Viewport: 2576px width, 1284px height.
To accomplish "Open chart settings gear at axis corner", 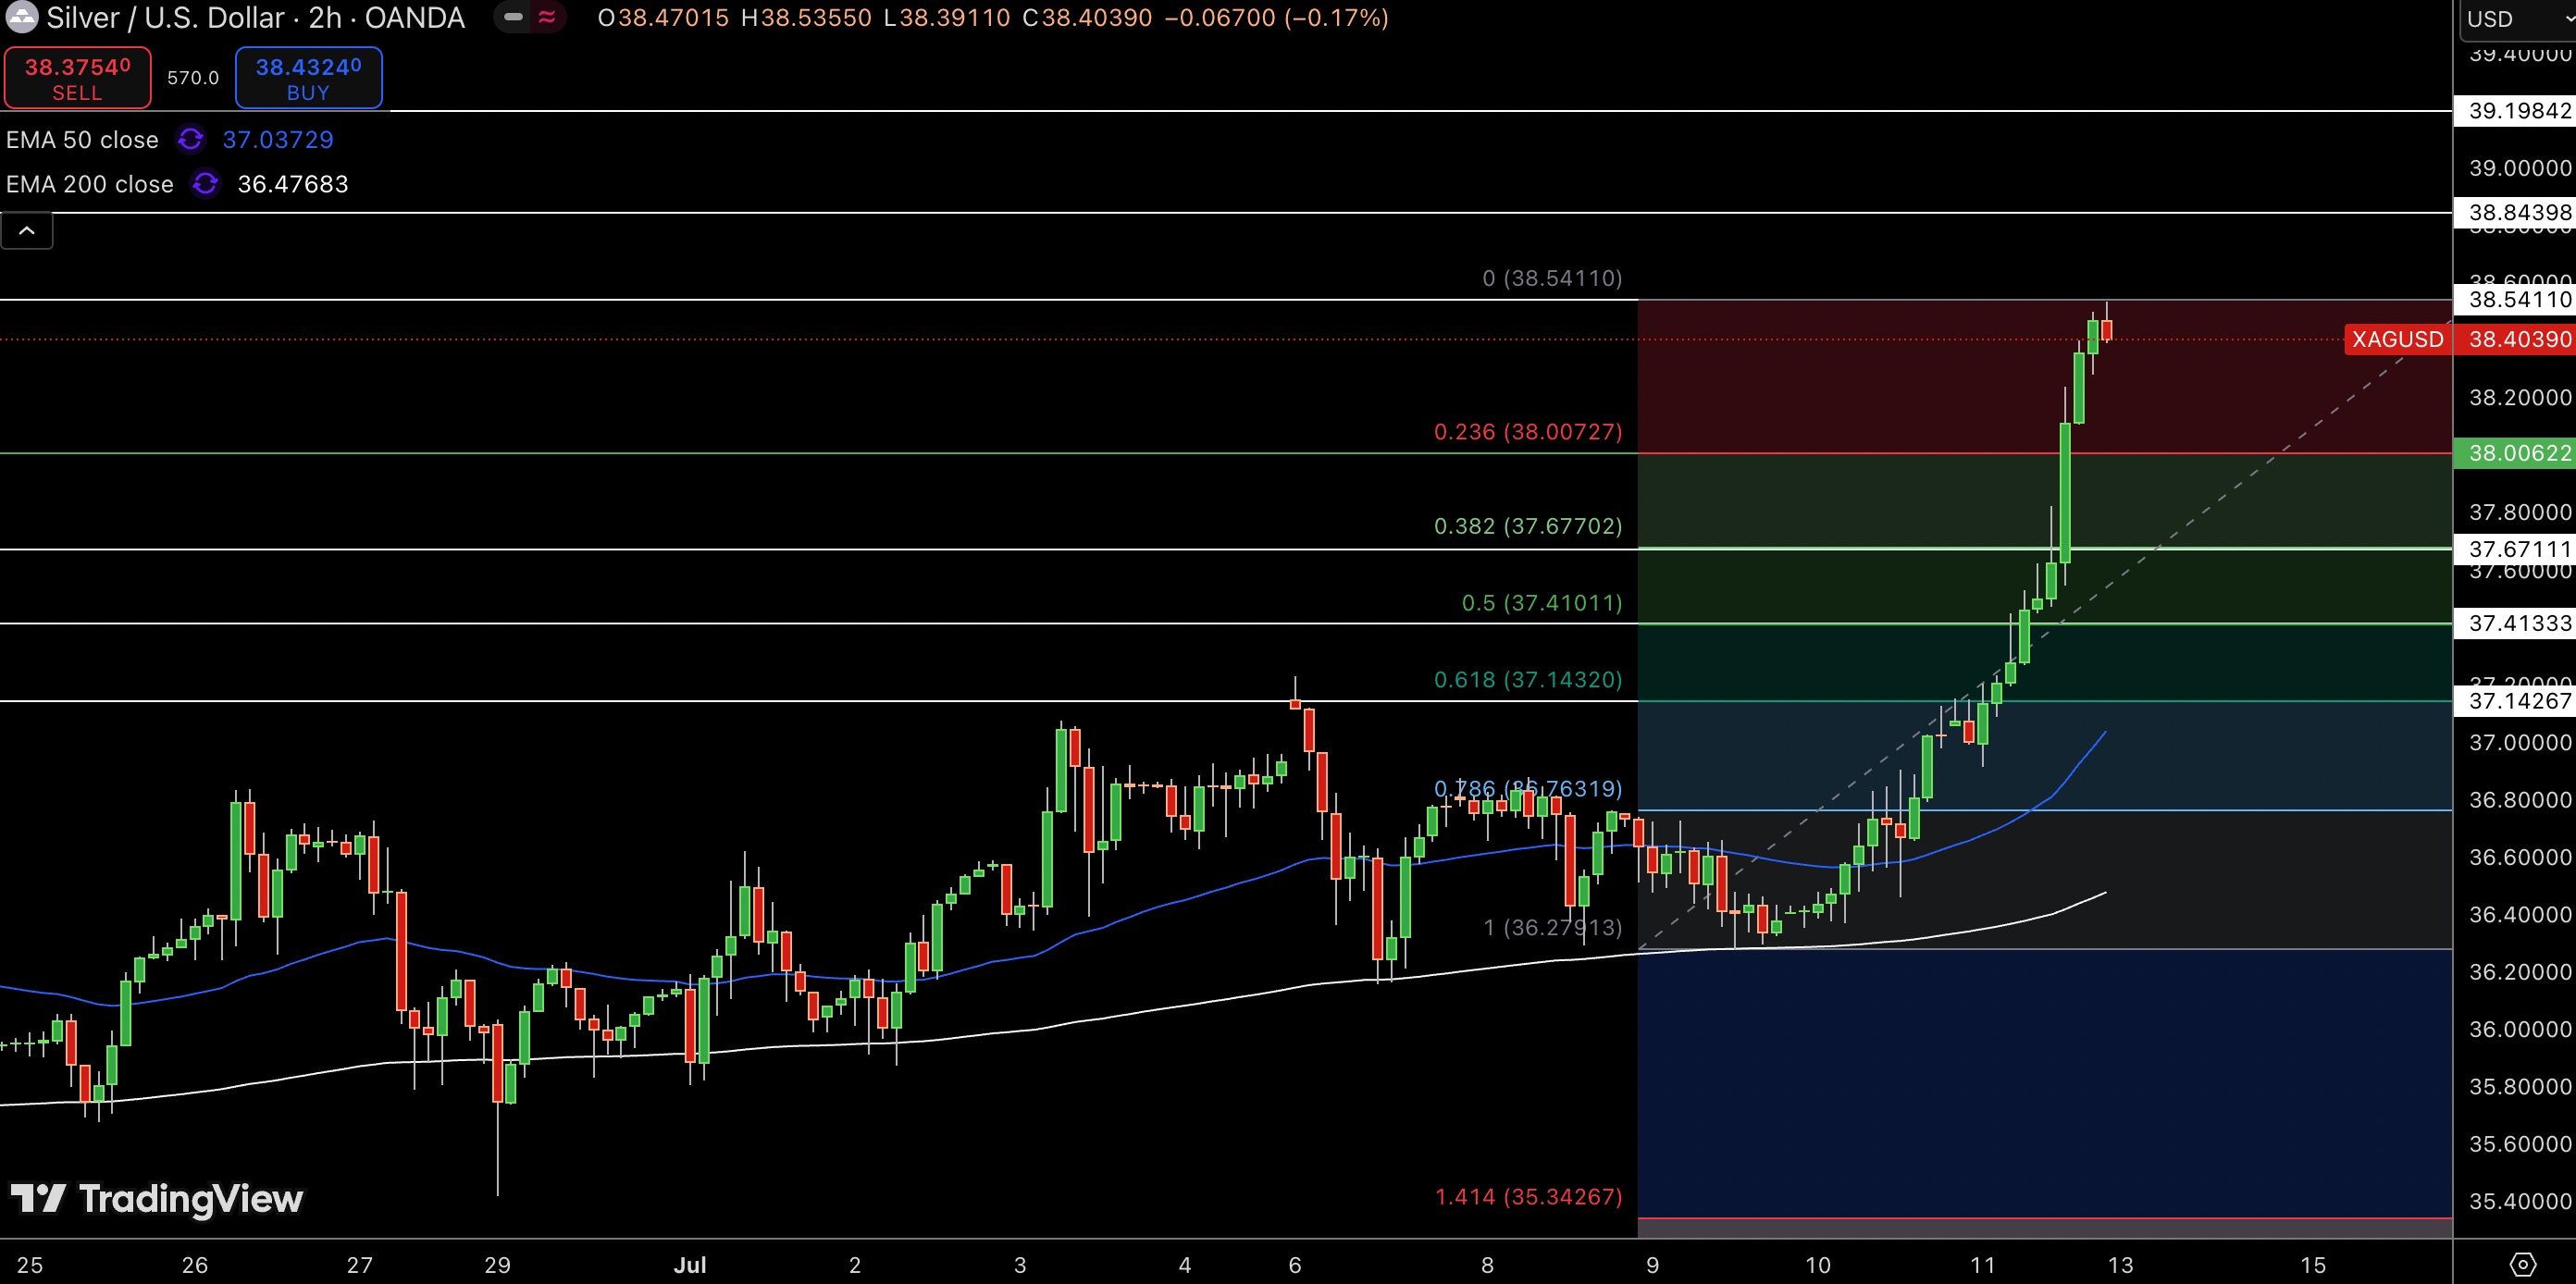I will point(2523,1264).
